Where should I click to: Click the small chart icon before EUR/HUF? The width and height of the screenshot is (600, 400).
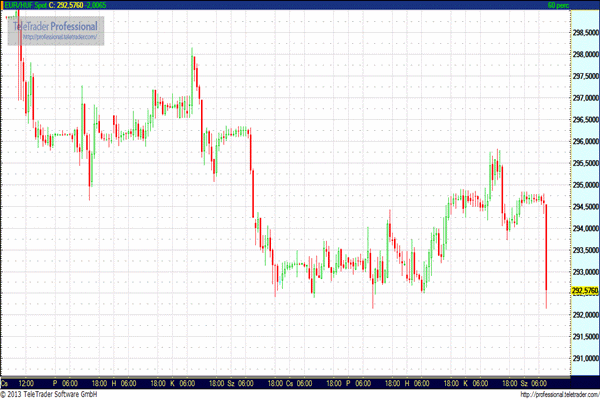point(4,6)
